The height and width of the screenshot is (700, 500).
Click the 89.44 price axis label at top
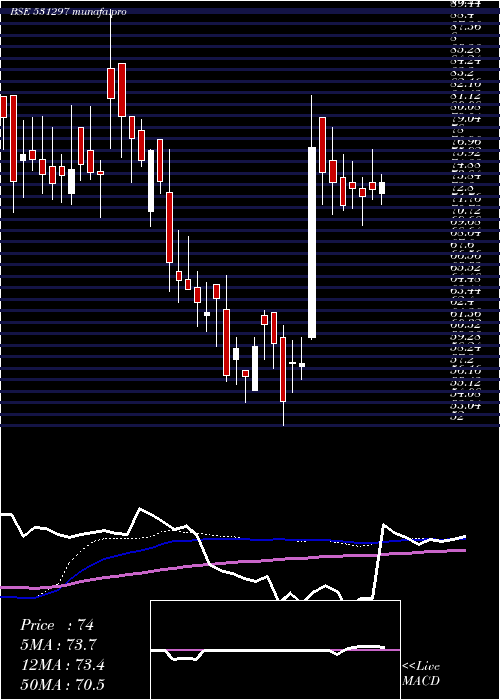[466, 4]
